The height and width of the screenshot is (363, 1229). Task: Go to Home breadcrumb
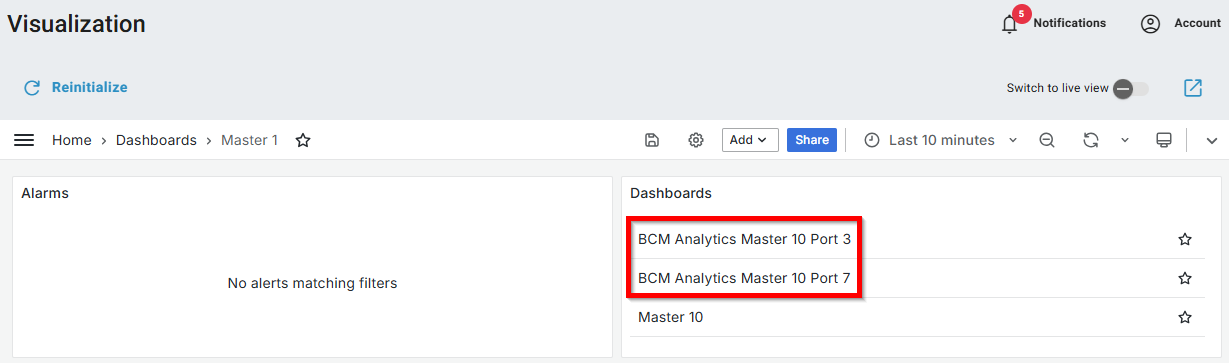[x=72, y=140]
